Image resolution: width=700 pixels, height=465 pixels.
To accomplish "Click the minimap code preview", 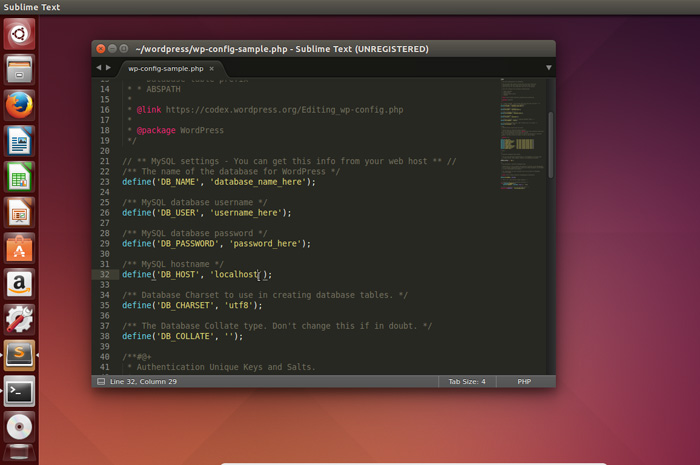I will point(522,134).
